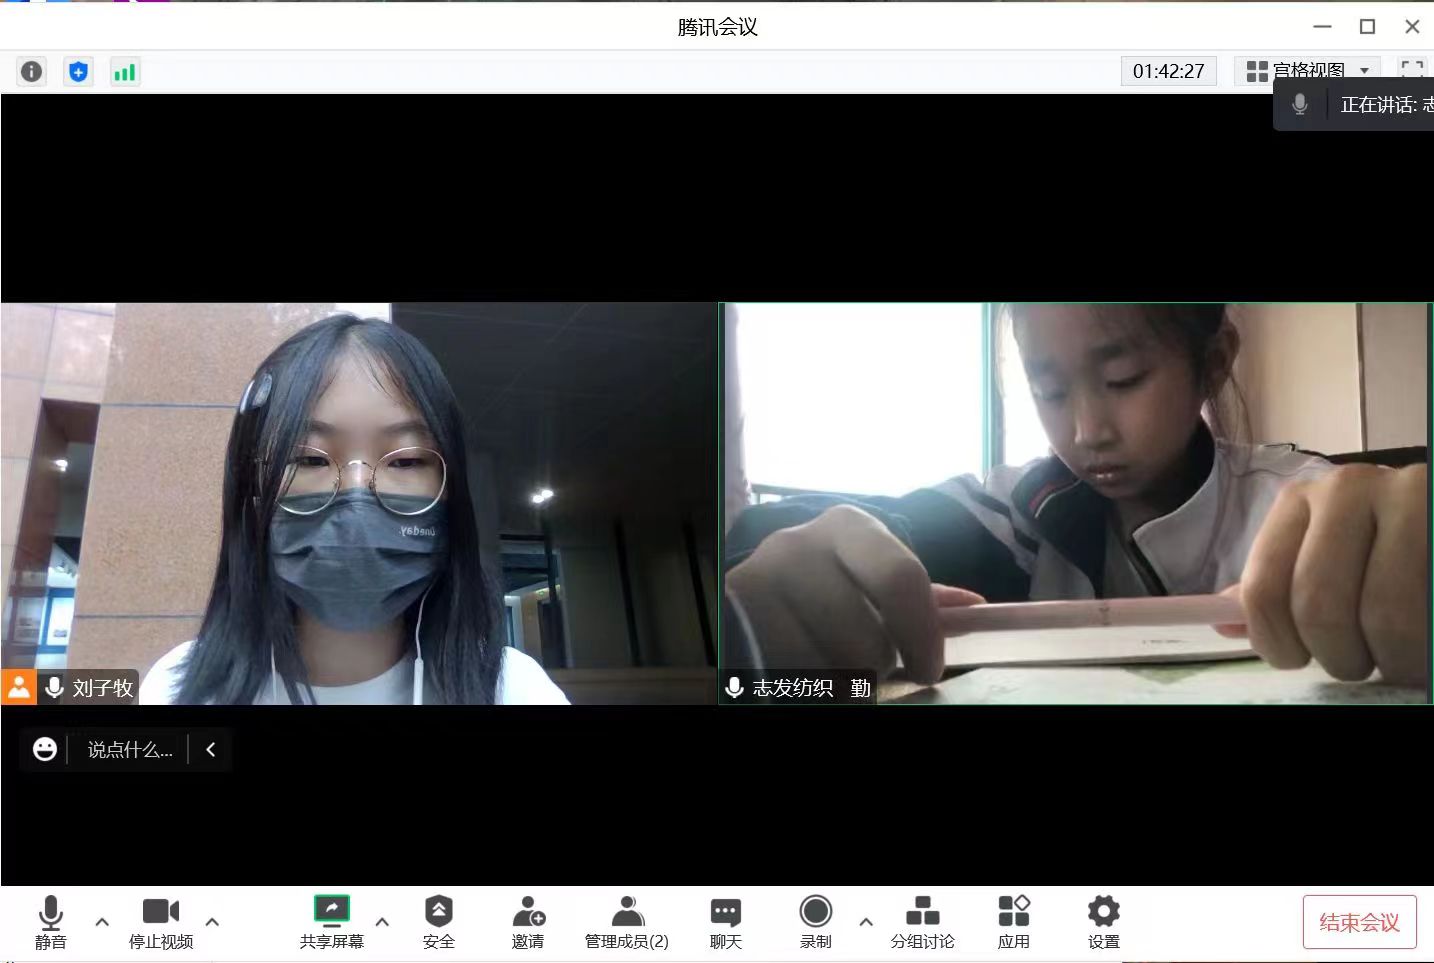Open the meeting info icon

point(32,72)
